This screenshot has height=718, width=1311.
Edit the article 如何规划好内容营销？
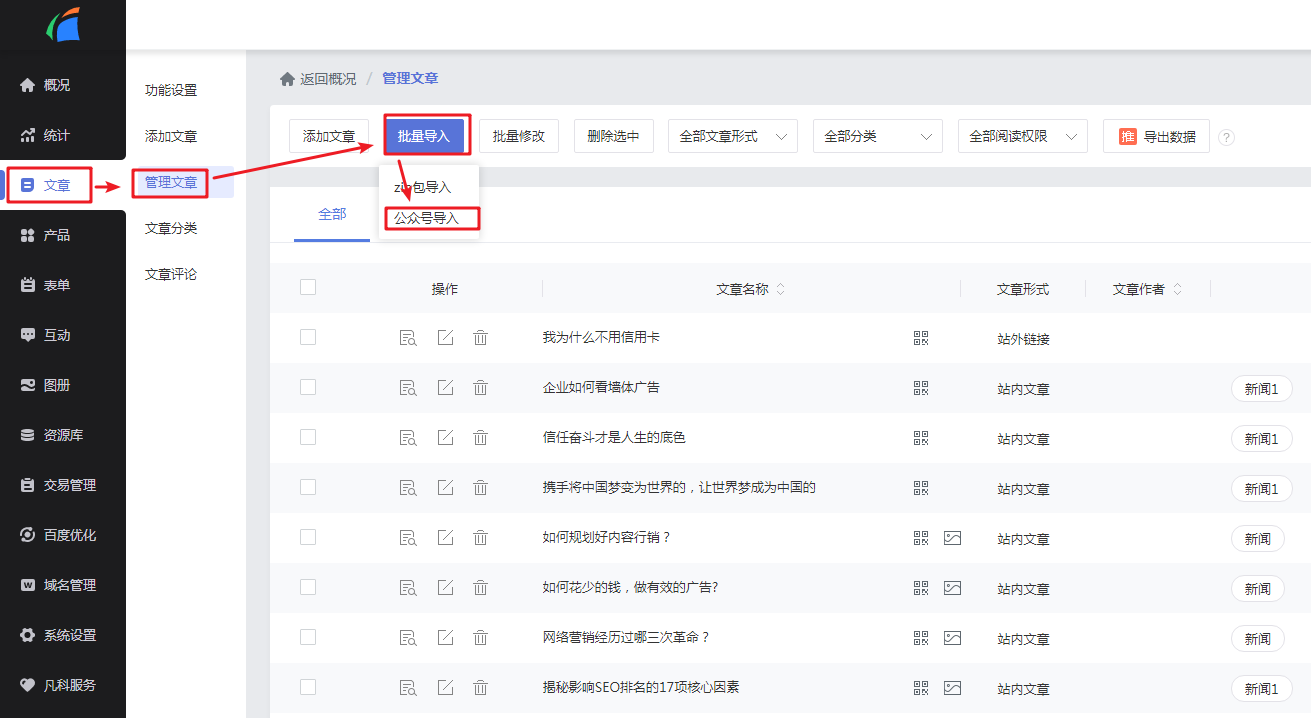(445, 538)
